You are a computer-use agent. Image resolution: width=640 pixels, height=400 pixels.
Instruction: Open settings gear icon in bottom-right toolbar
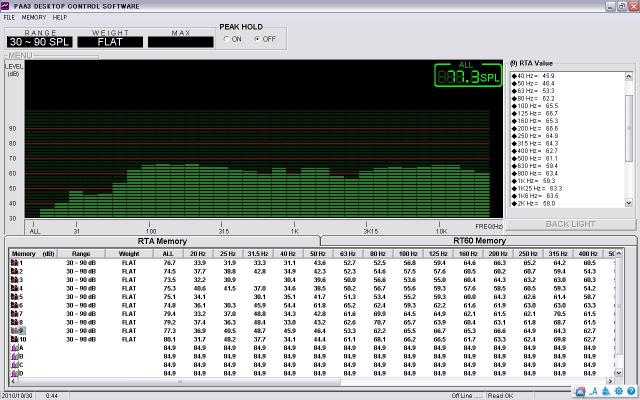tap(619, 391)
